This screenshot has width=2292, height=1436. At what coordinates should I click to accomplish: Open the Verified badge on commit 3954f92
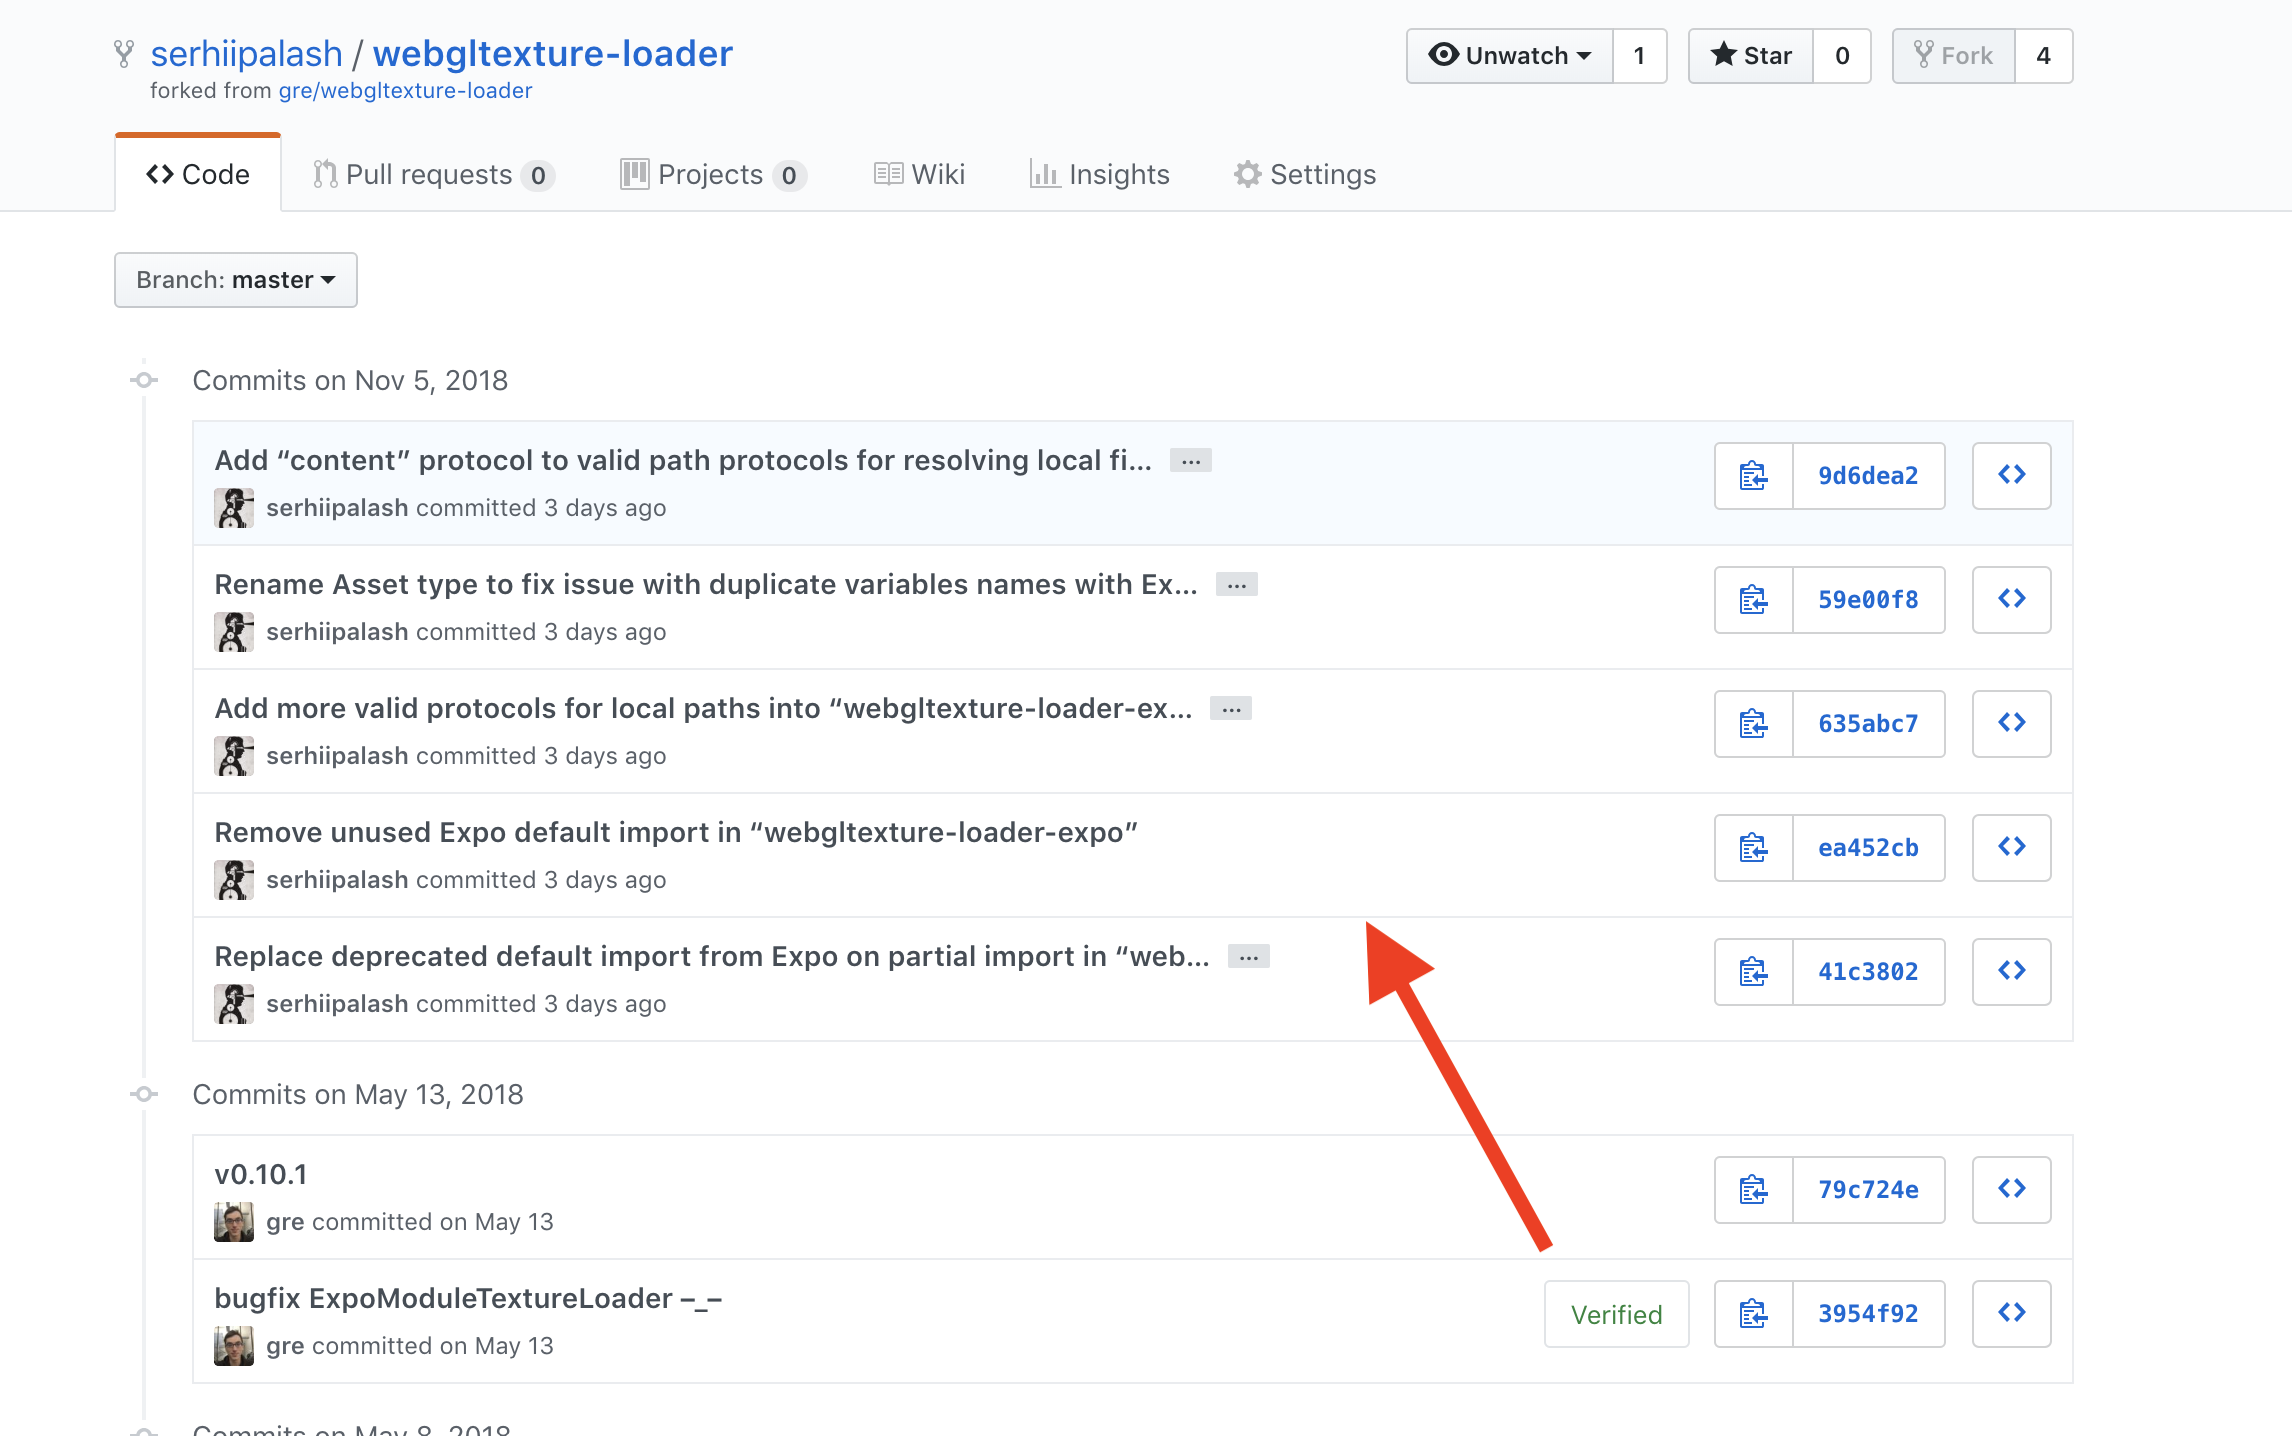1617,1314
